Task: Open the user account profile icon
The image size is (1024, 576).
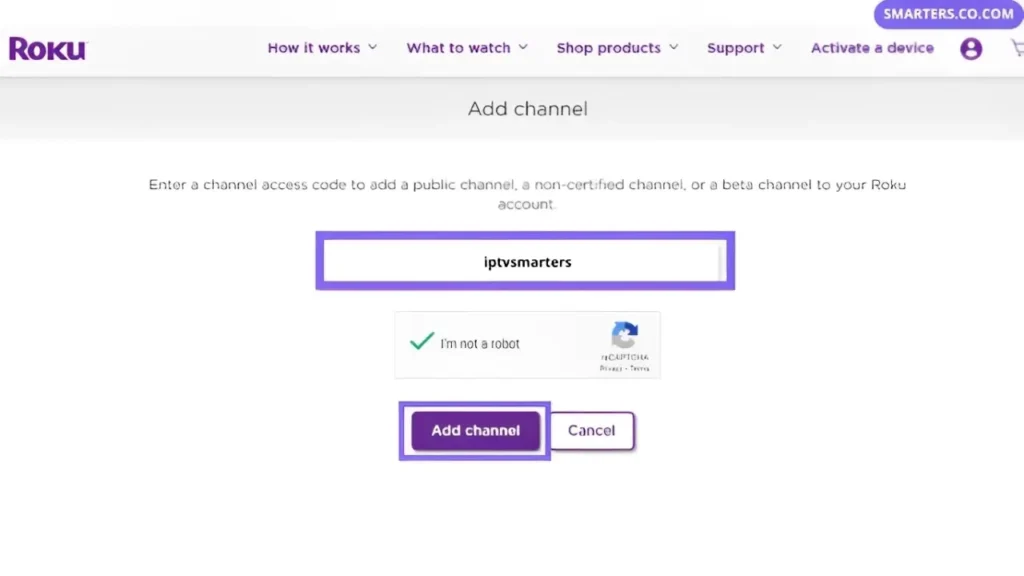Action: (970, 48)
